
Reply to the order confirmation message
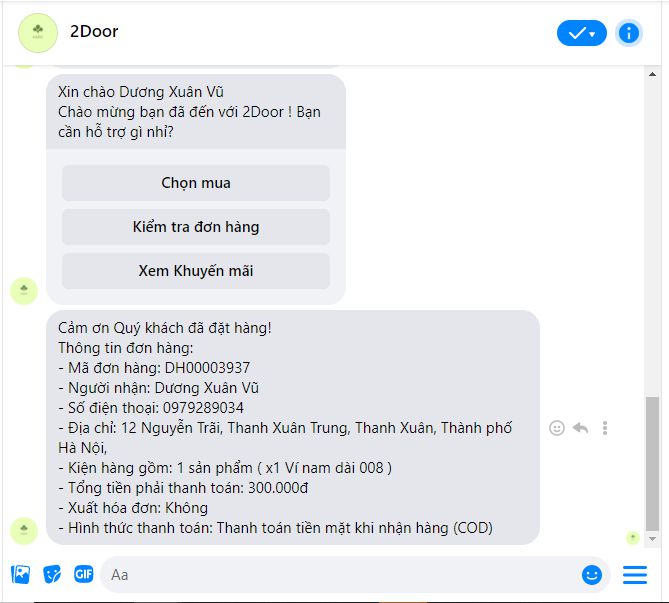pos(580,428)
